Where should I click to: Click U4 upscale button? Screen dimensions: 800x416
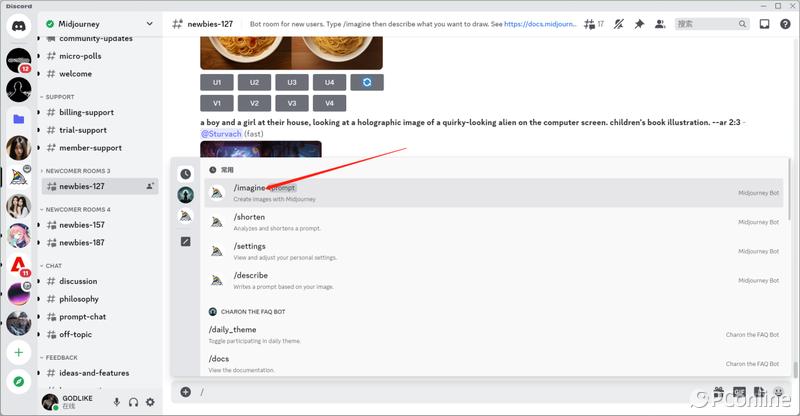(330, 82)
